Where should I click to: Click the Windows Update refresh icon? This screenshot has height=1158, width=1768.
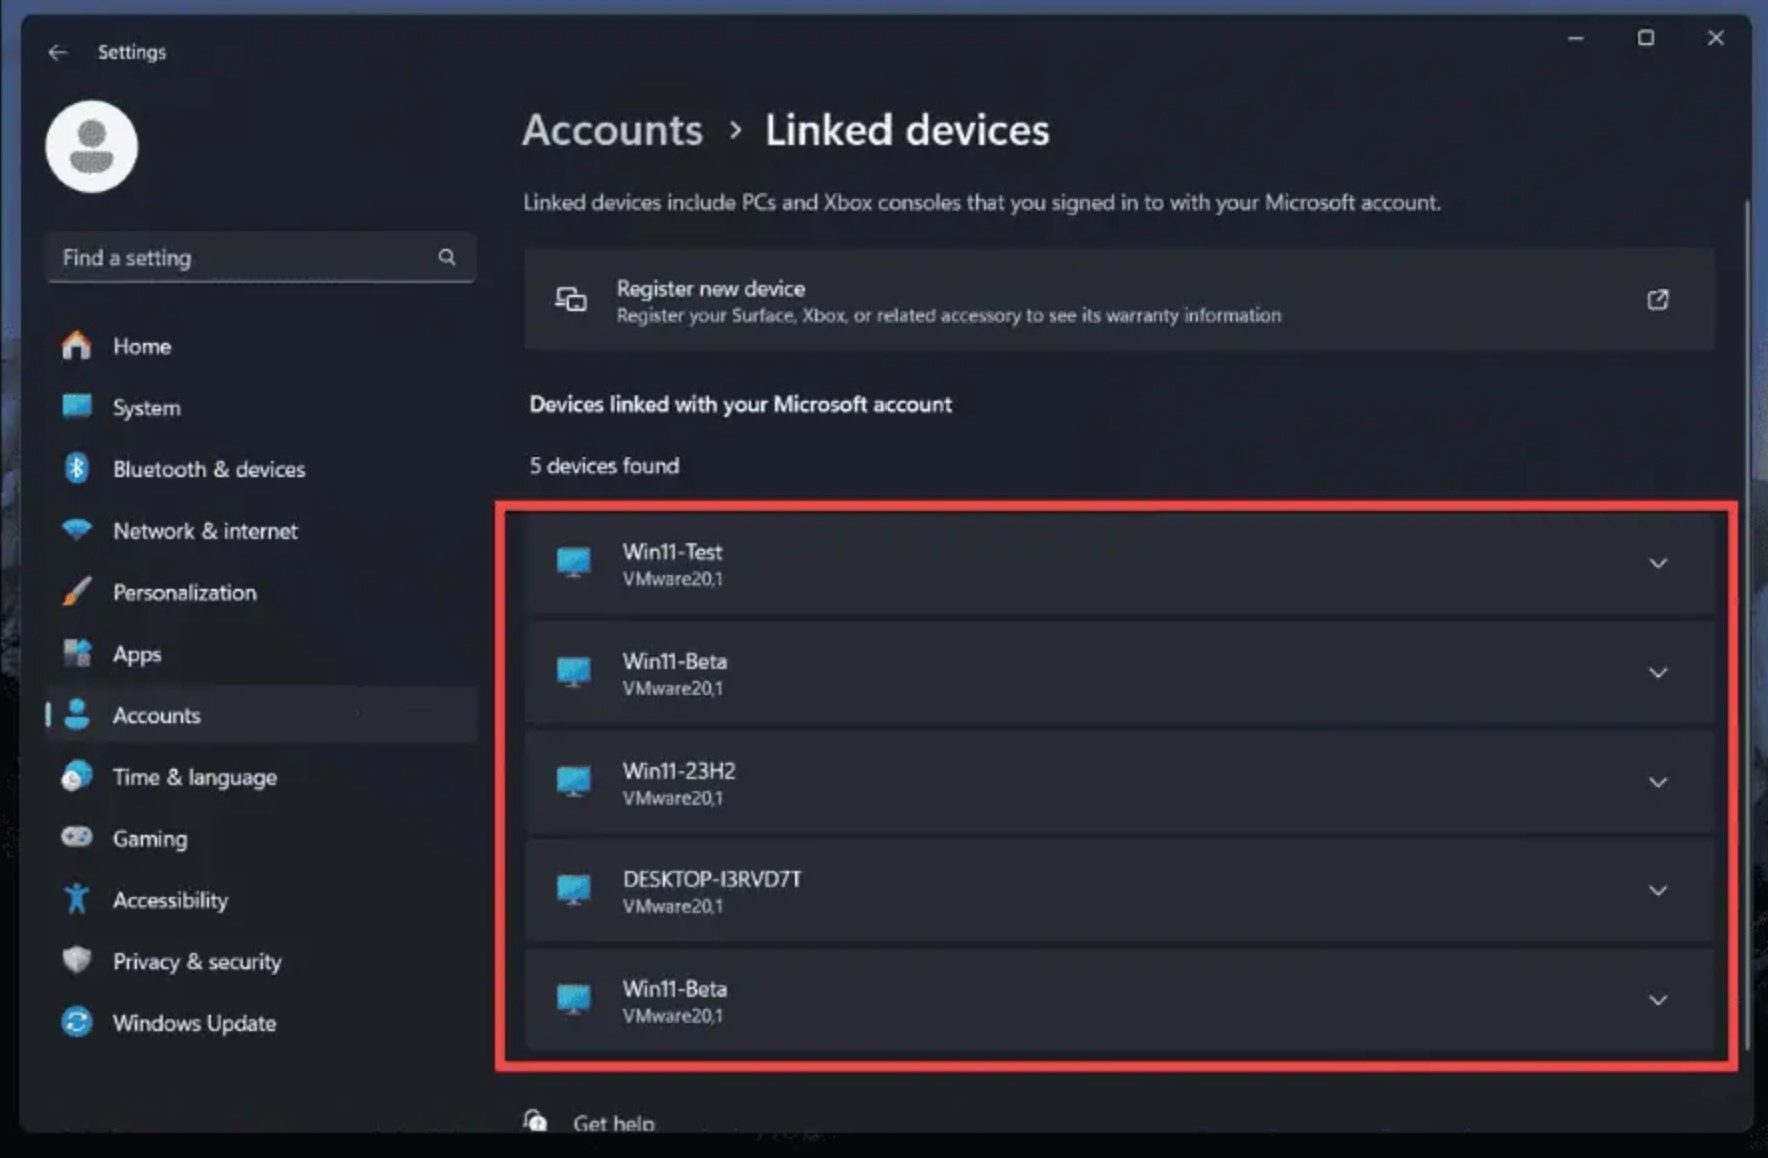tap(75, 1022)
